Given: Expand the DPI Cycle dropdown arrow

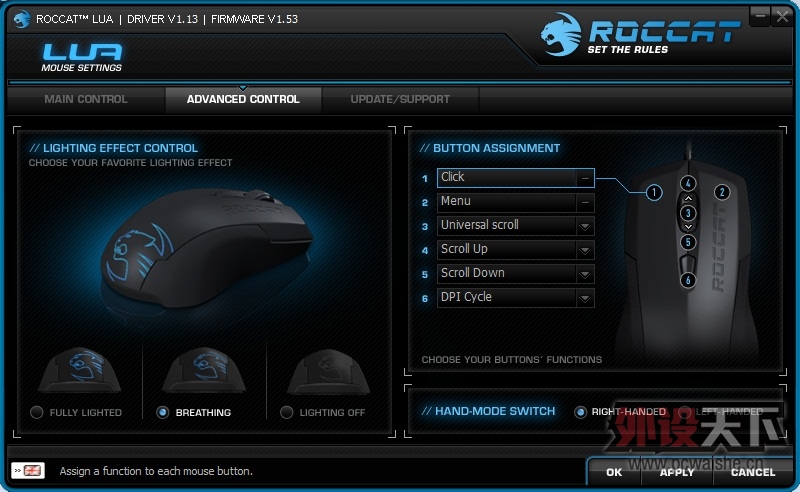Looking at the screenshot, I should (585, 298).
